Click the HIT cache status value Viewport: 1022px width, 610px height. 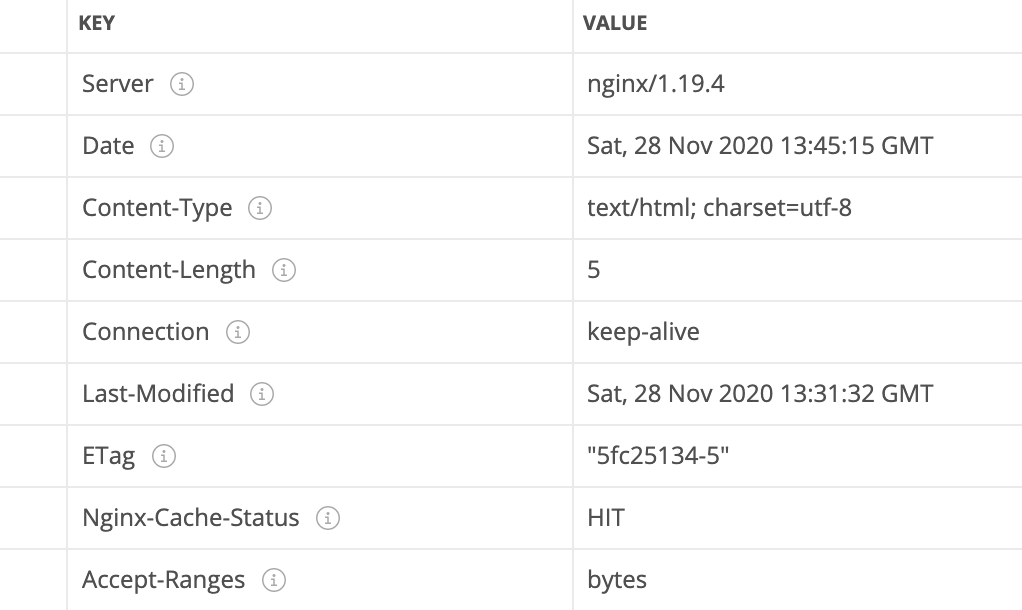(606, 518)
